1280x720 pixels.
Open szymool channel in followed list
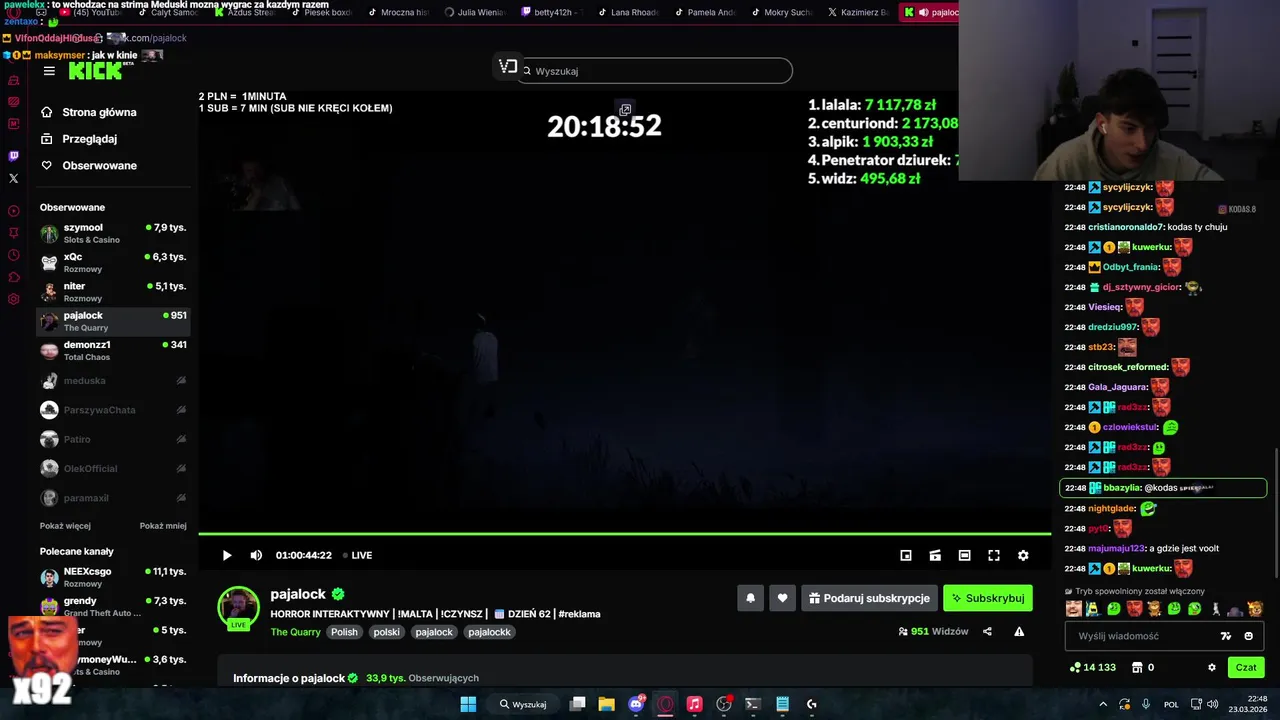113,233
